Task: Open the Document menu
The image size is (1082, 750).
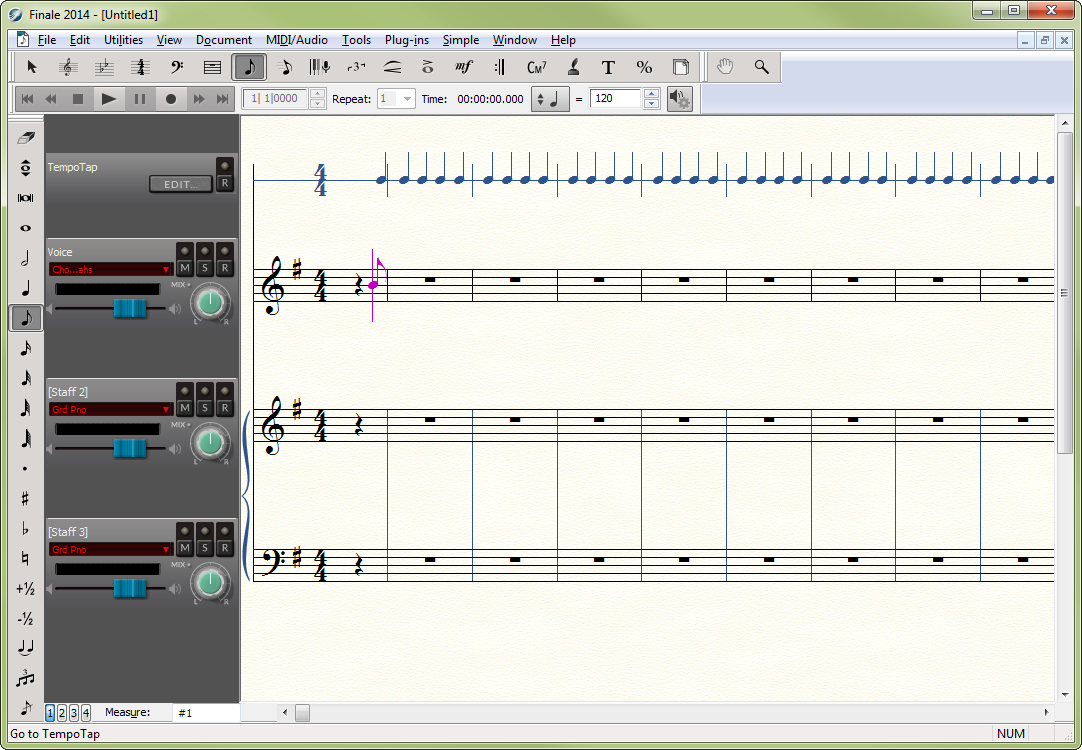Action: 224,40
